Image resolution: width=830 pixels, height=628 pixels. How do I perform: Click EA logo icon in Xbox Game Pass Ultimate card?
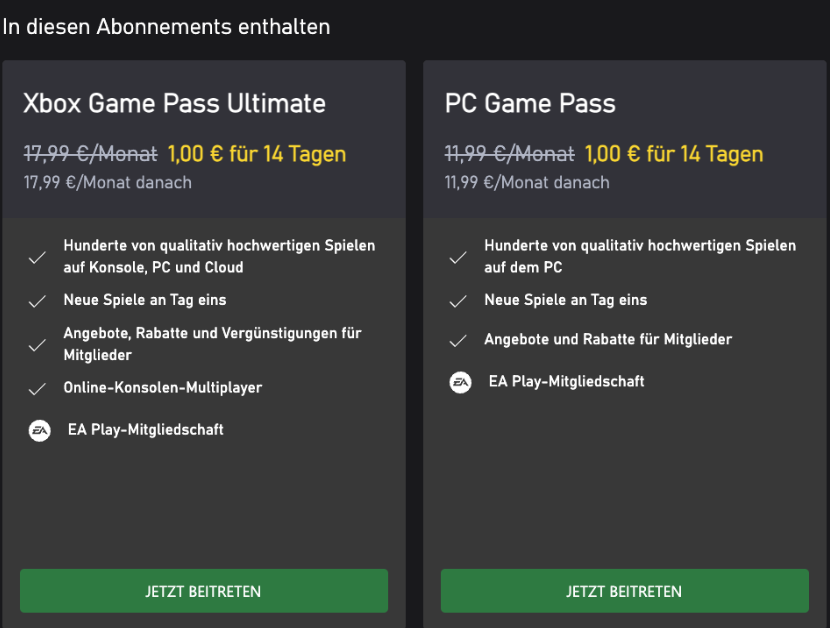pyautogui.click(x=39, y=431)
